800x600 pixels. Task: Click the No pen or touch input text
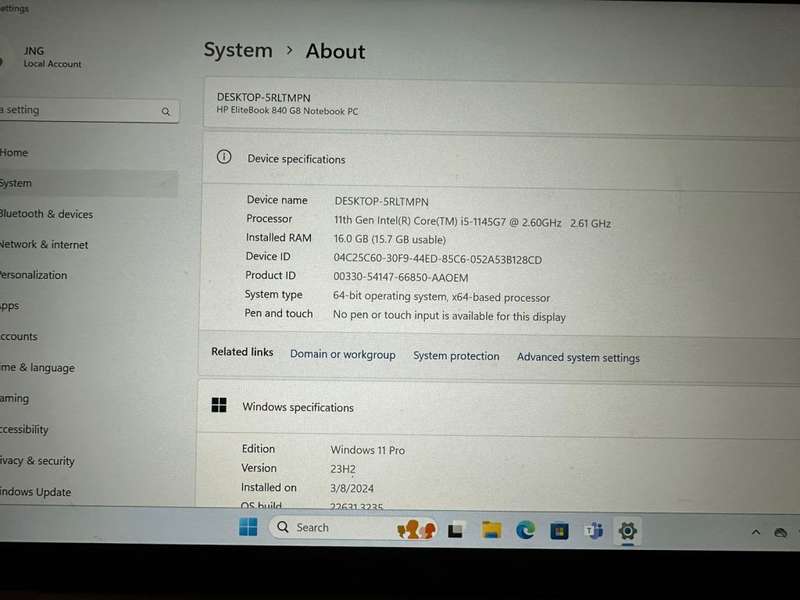449,315
